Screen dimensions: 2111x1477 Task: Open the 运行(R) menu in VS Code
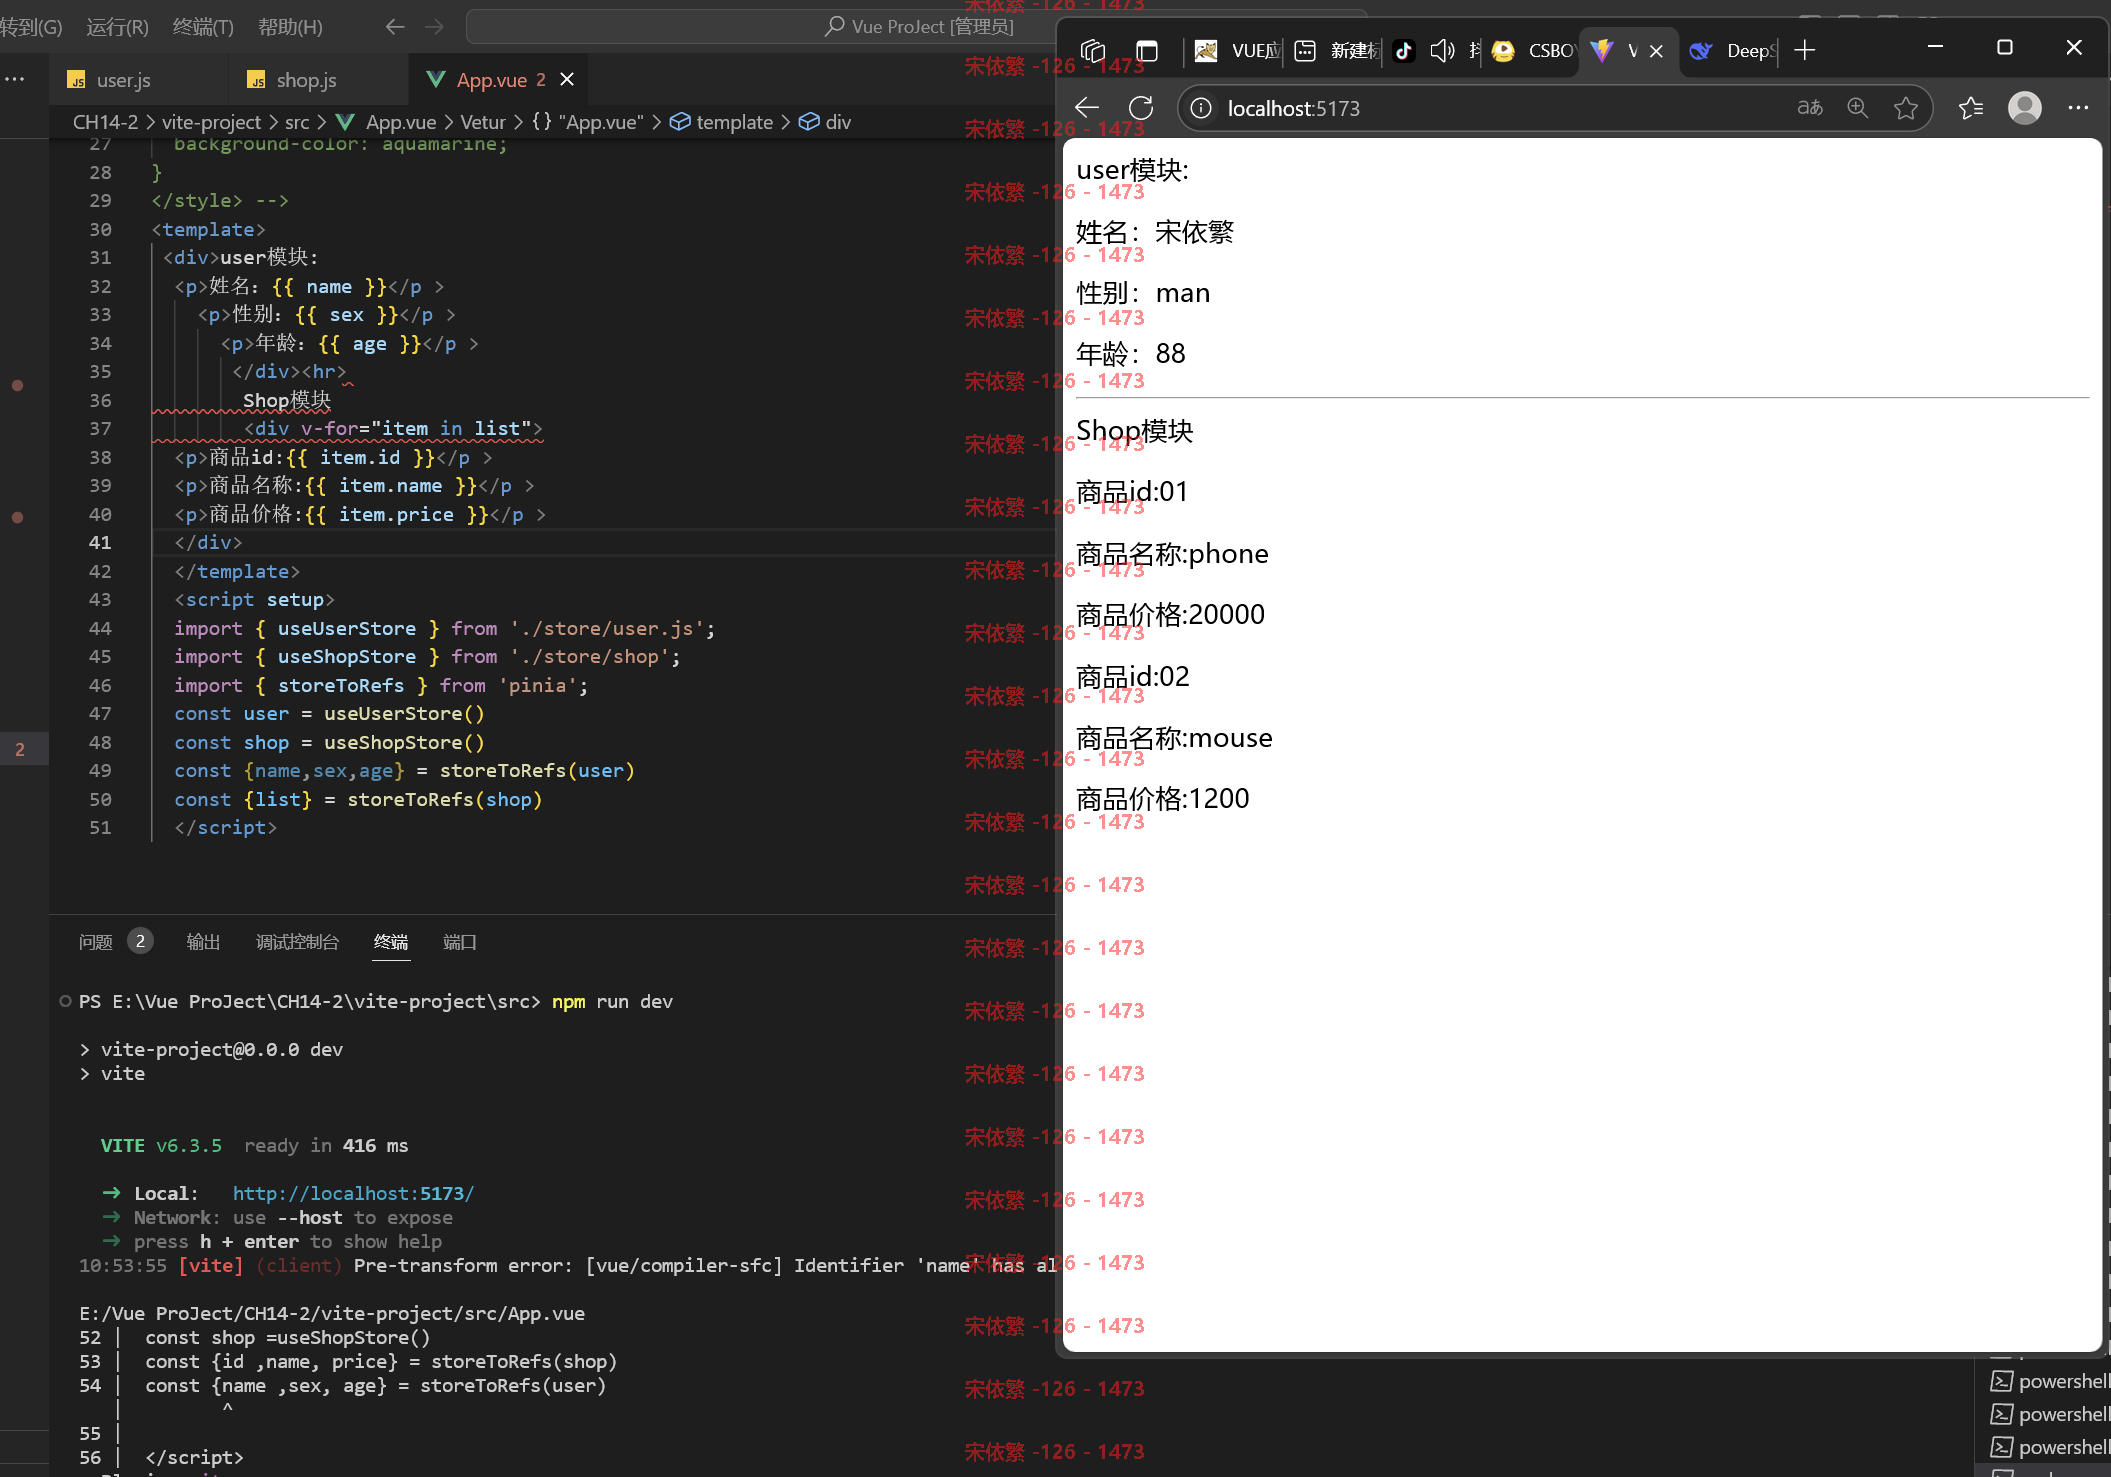[x=117, y=27]
